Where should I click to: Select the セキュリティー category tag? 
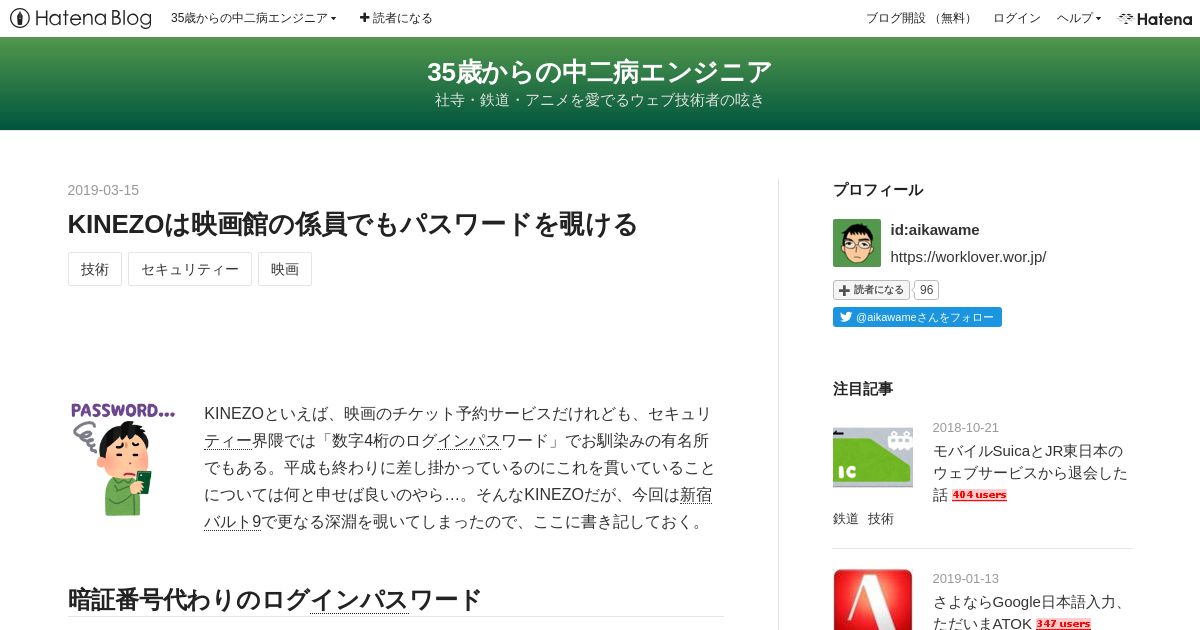point(190,269)
